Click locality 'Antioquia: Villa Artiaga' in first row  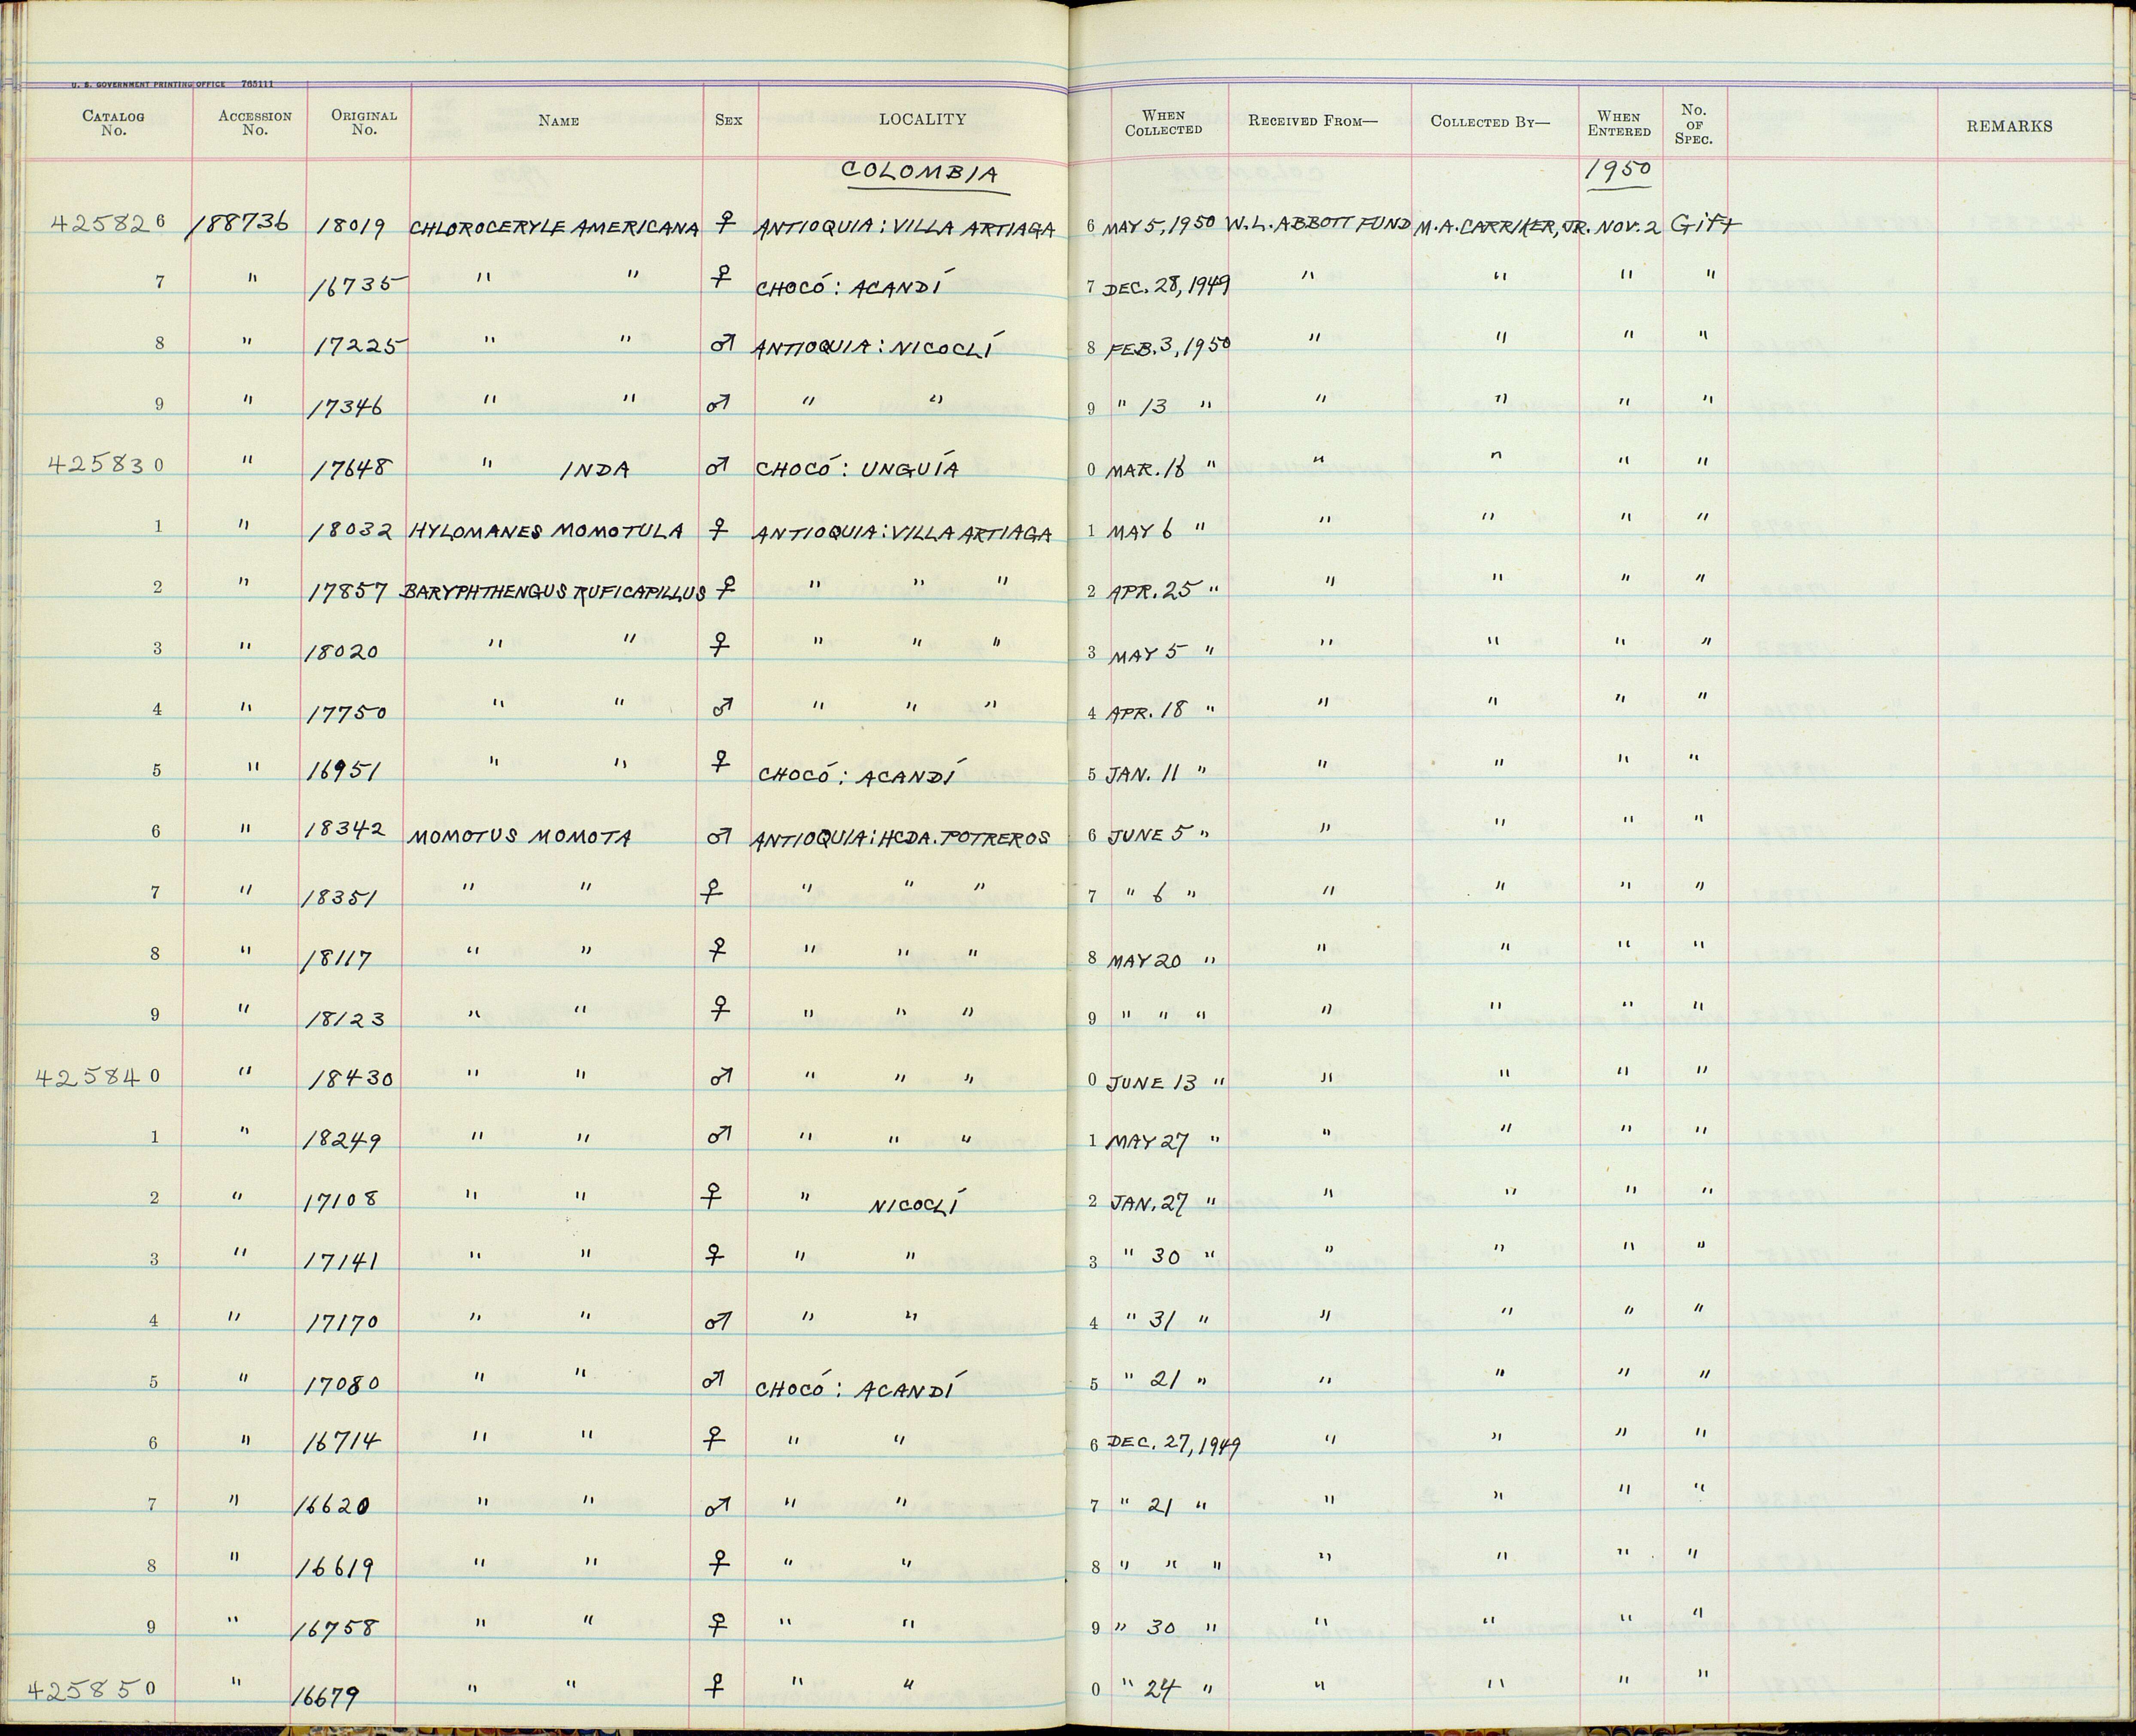click(904, 229)
